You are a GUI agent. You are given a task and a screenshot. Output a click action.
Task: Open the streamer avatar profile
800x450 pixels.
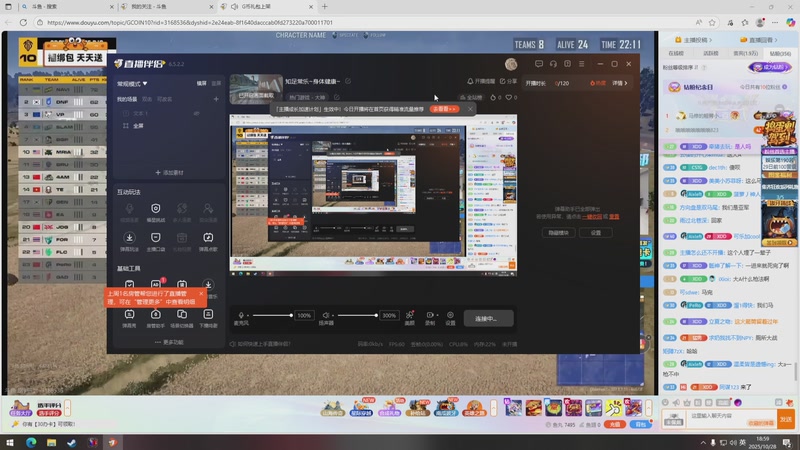pyautogui.click(x=511, y=64)
